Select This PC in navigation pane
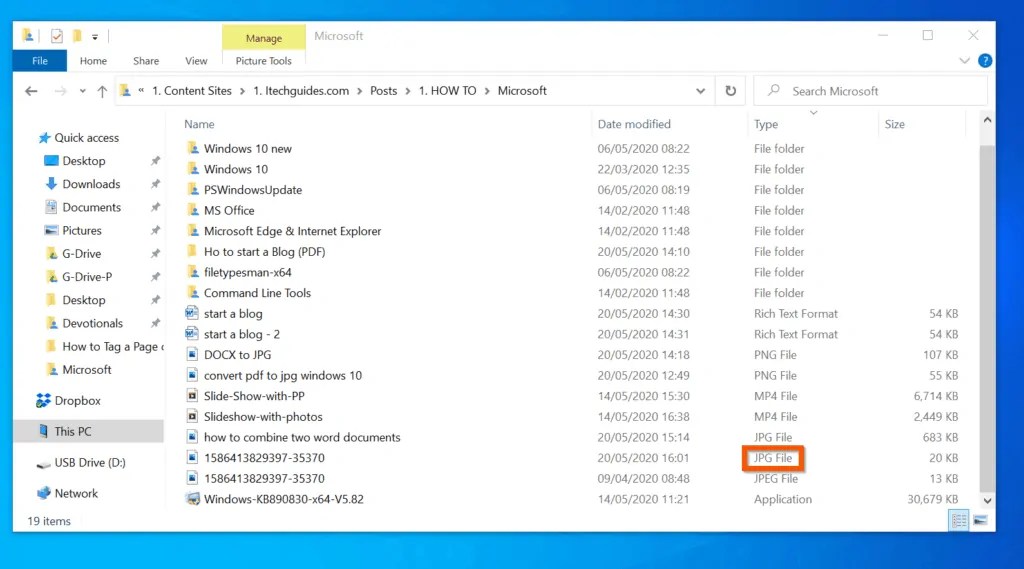Image resolution: width=1024 pixels, height=569 pixels. tap(72, 431)
